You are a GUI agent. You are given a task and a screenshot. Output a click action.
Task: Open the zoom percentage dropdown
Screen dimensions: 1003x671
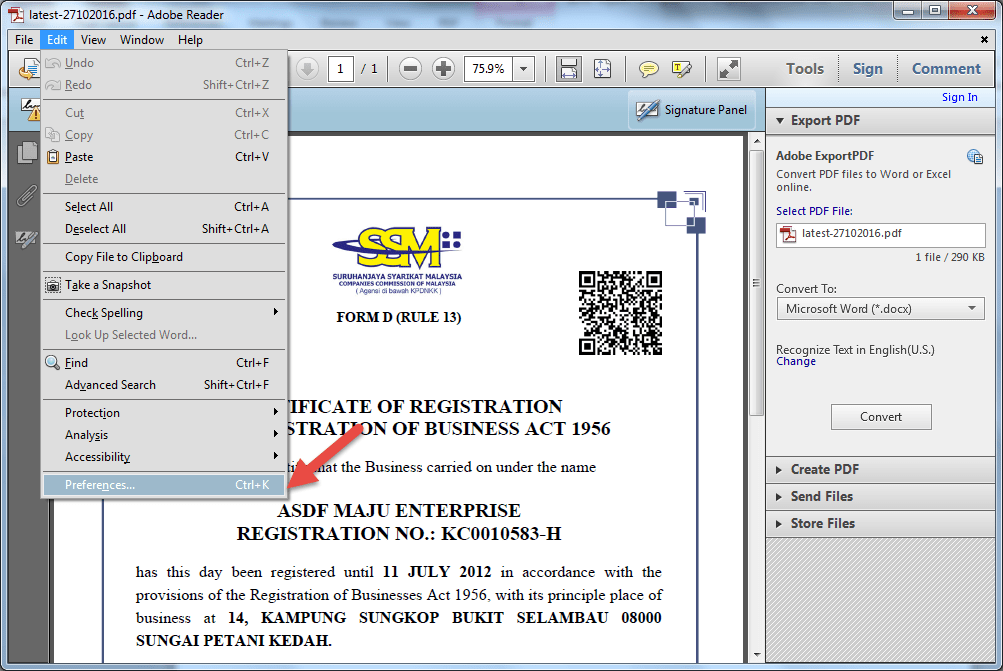click(x=521, y=68)
